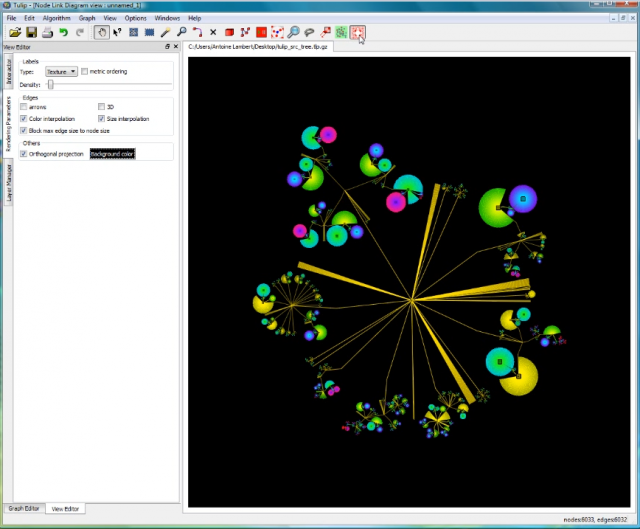The image size is (640, 529).
Task: Click the printer icon in toolbar
Action: pos(46,33)
